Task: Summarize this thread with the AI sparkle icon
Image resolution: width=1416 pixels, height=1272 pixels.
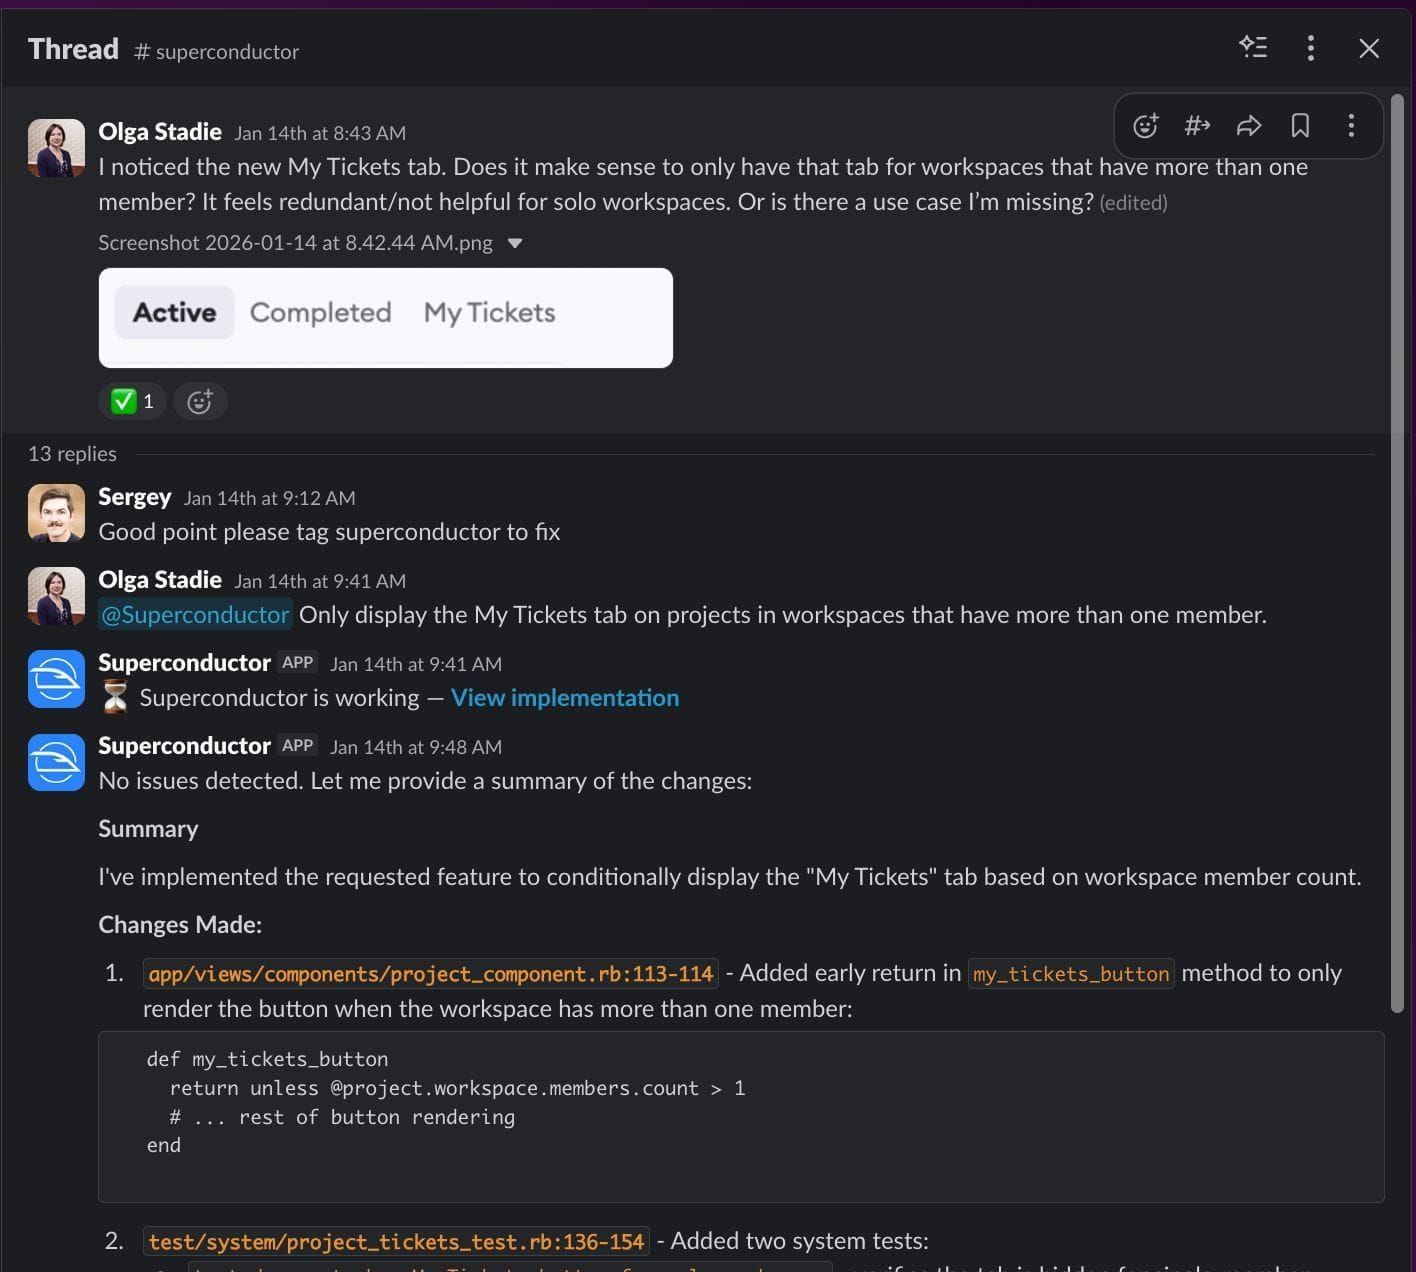Action: point(1254,47)
